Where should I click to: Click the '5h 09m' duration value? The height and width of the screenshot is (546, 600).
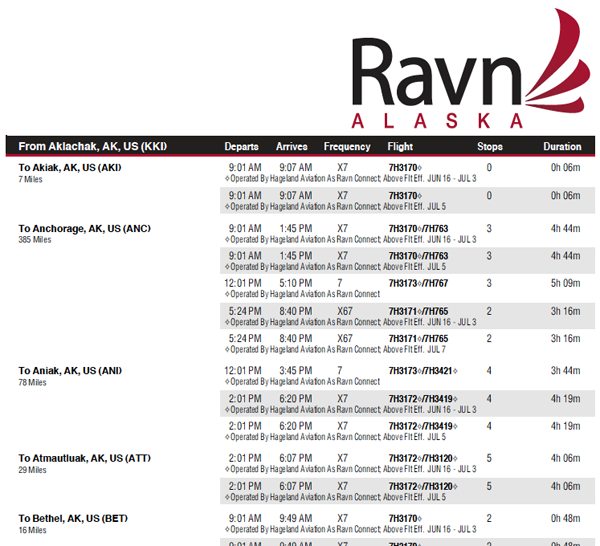click(565, 283)
